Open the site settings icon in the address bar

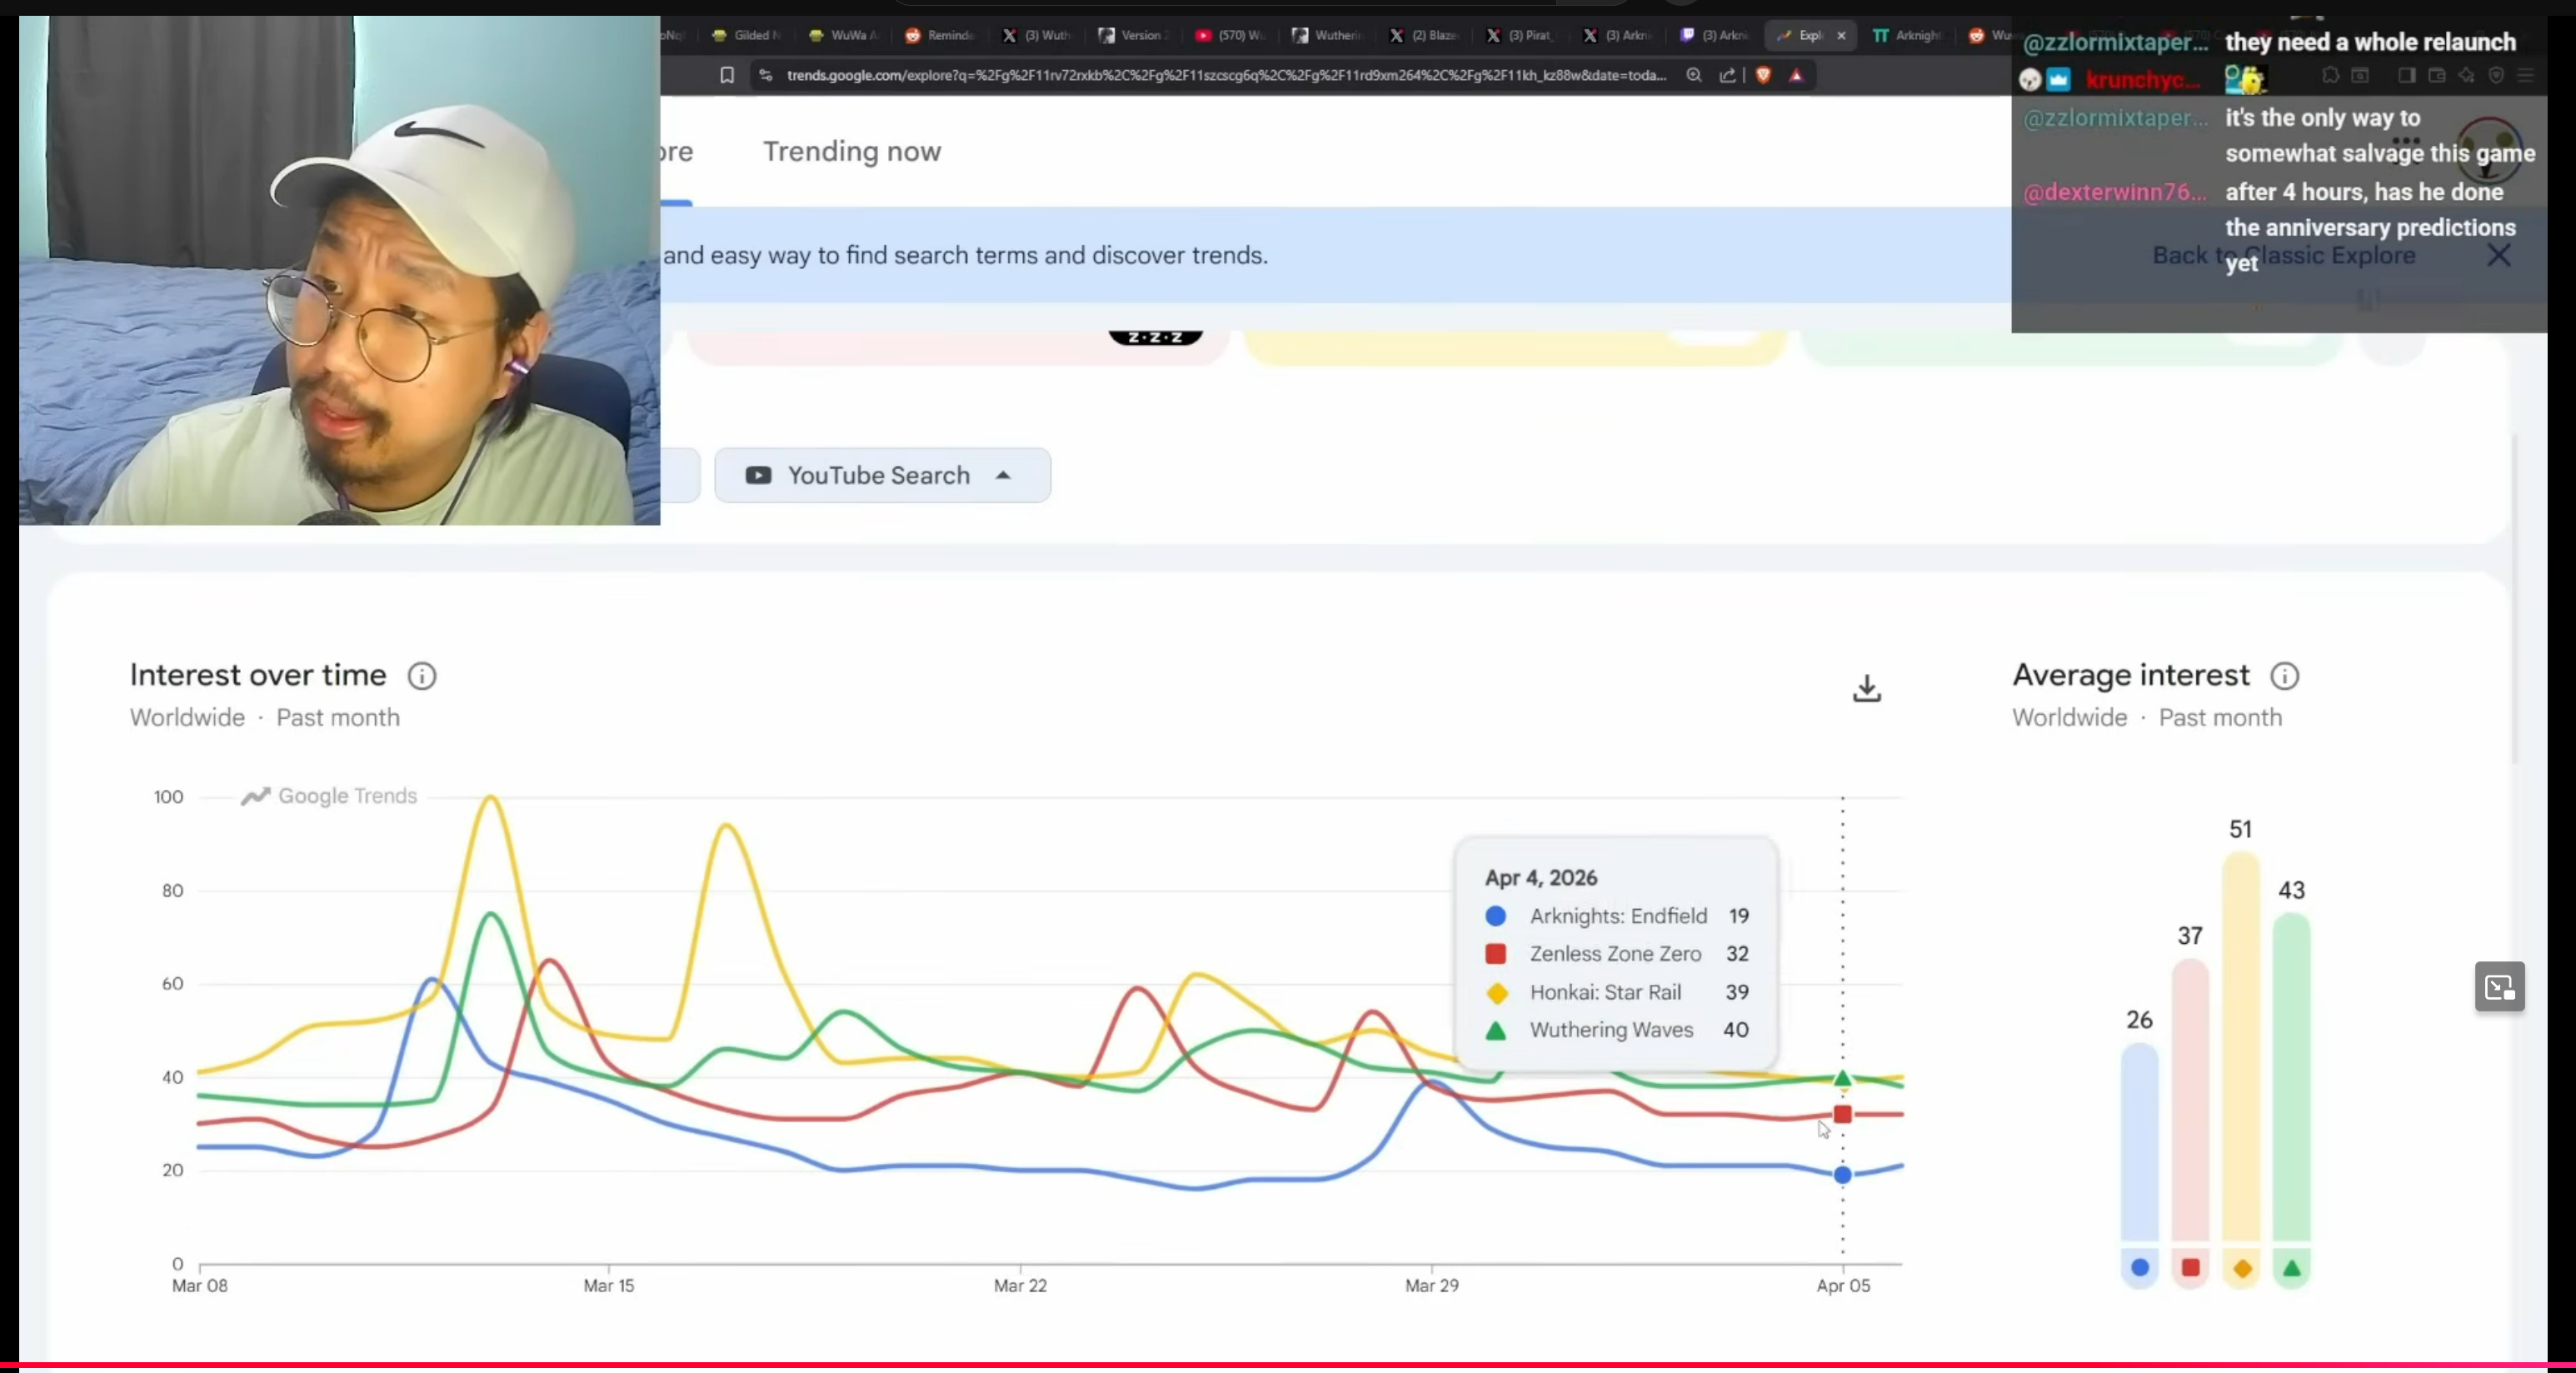pyautogui.click(x=766, y=75)
